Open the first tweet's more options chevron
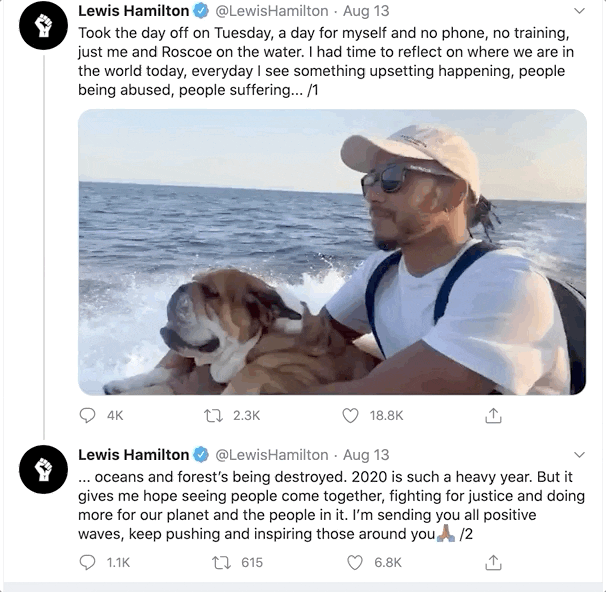The height and width of the screenshot is (592, 606). tap(578, 11)
